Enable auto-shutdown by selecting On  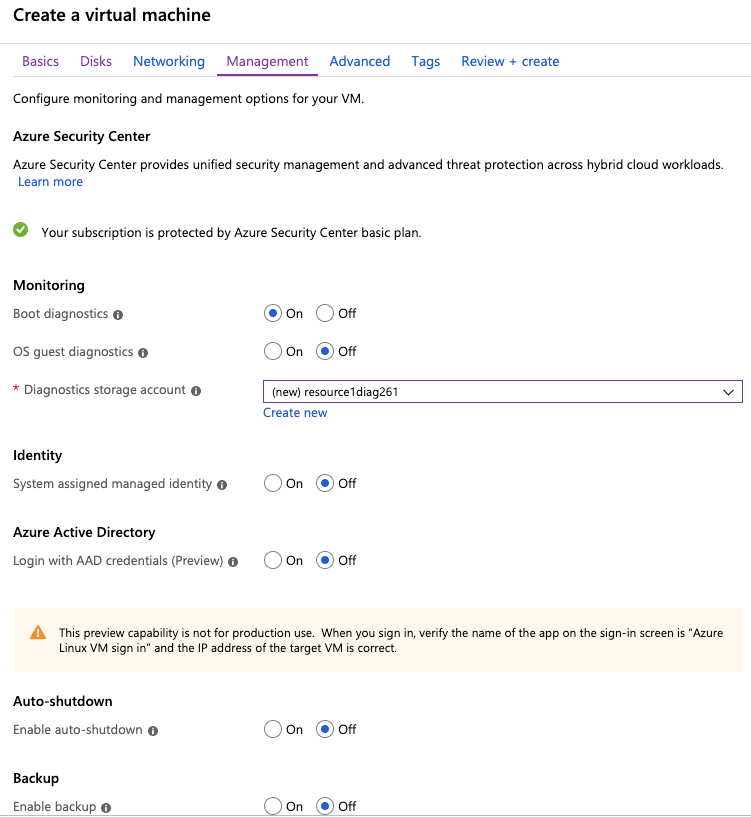coord(273,729)
